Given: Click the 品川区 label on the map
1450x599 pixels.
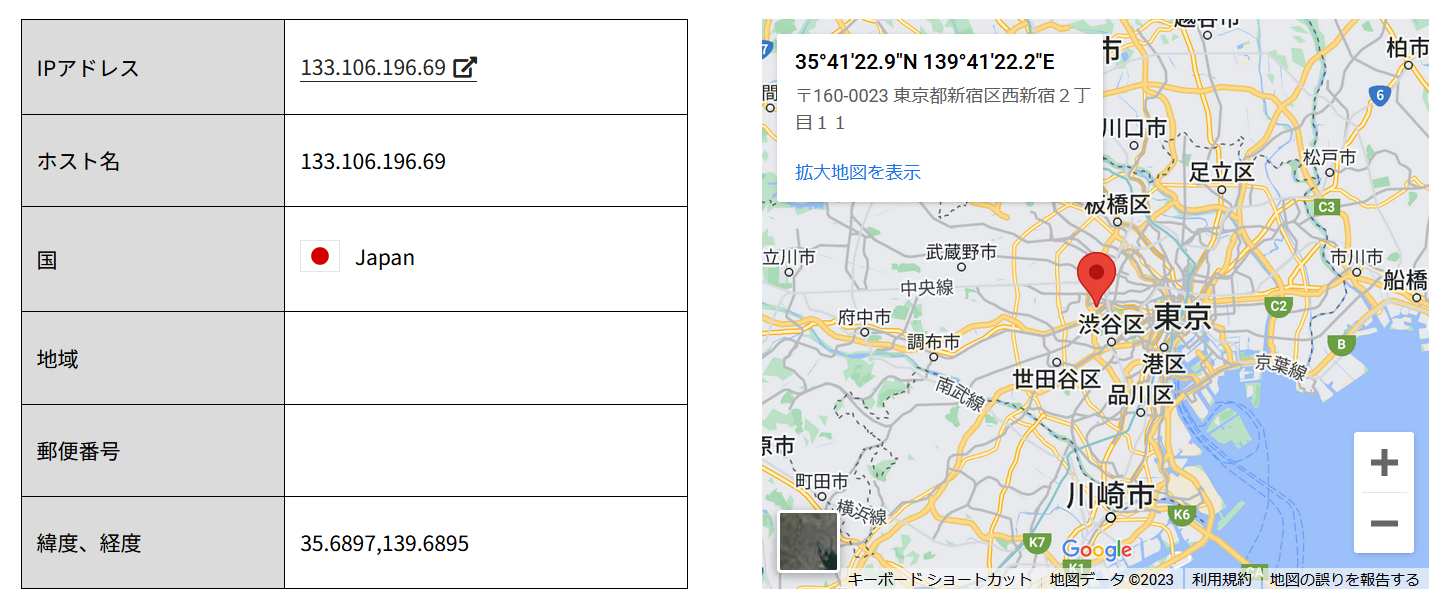Looking at the screenshot, I should pyautogui.click(x=1141, y=395).
